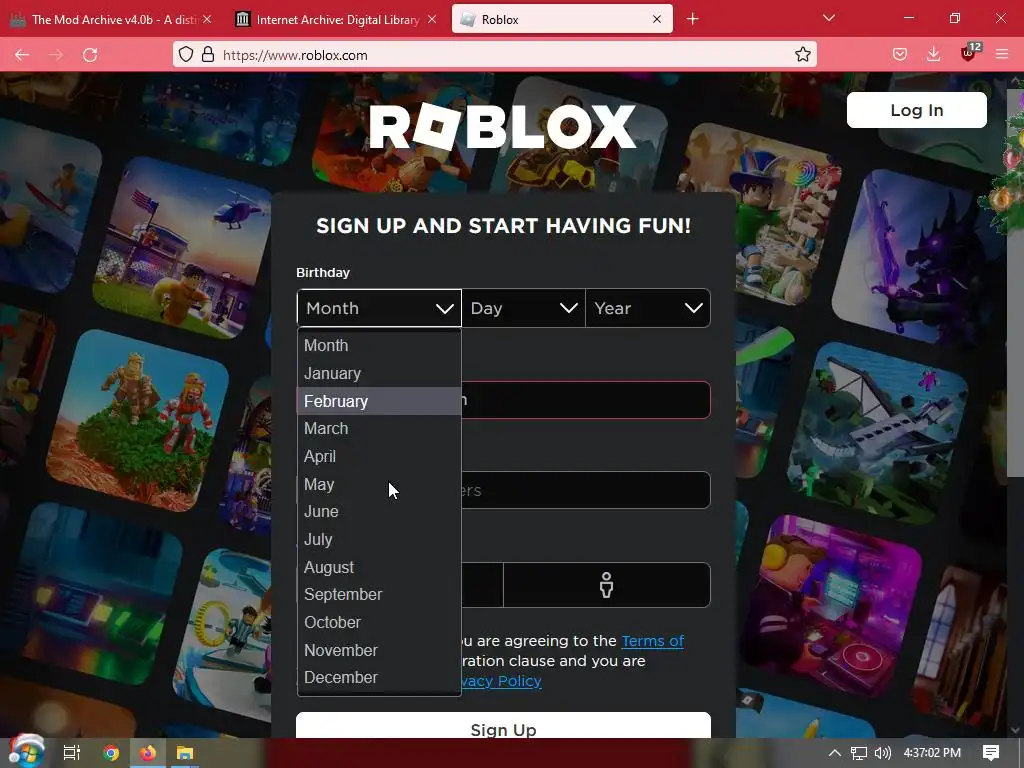This screenshot has width=1024, height=768.
Task: Choose the Month placeholder option
Action: [379, 345]
